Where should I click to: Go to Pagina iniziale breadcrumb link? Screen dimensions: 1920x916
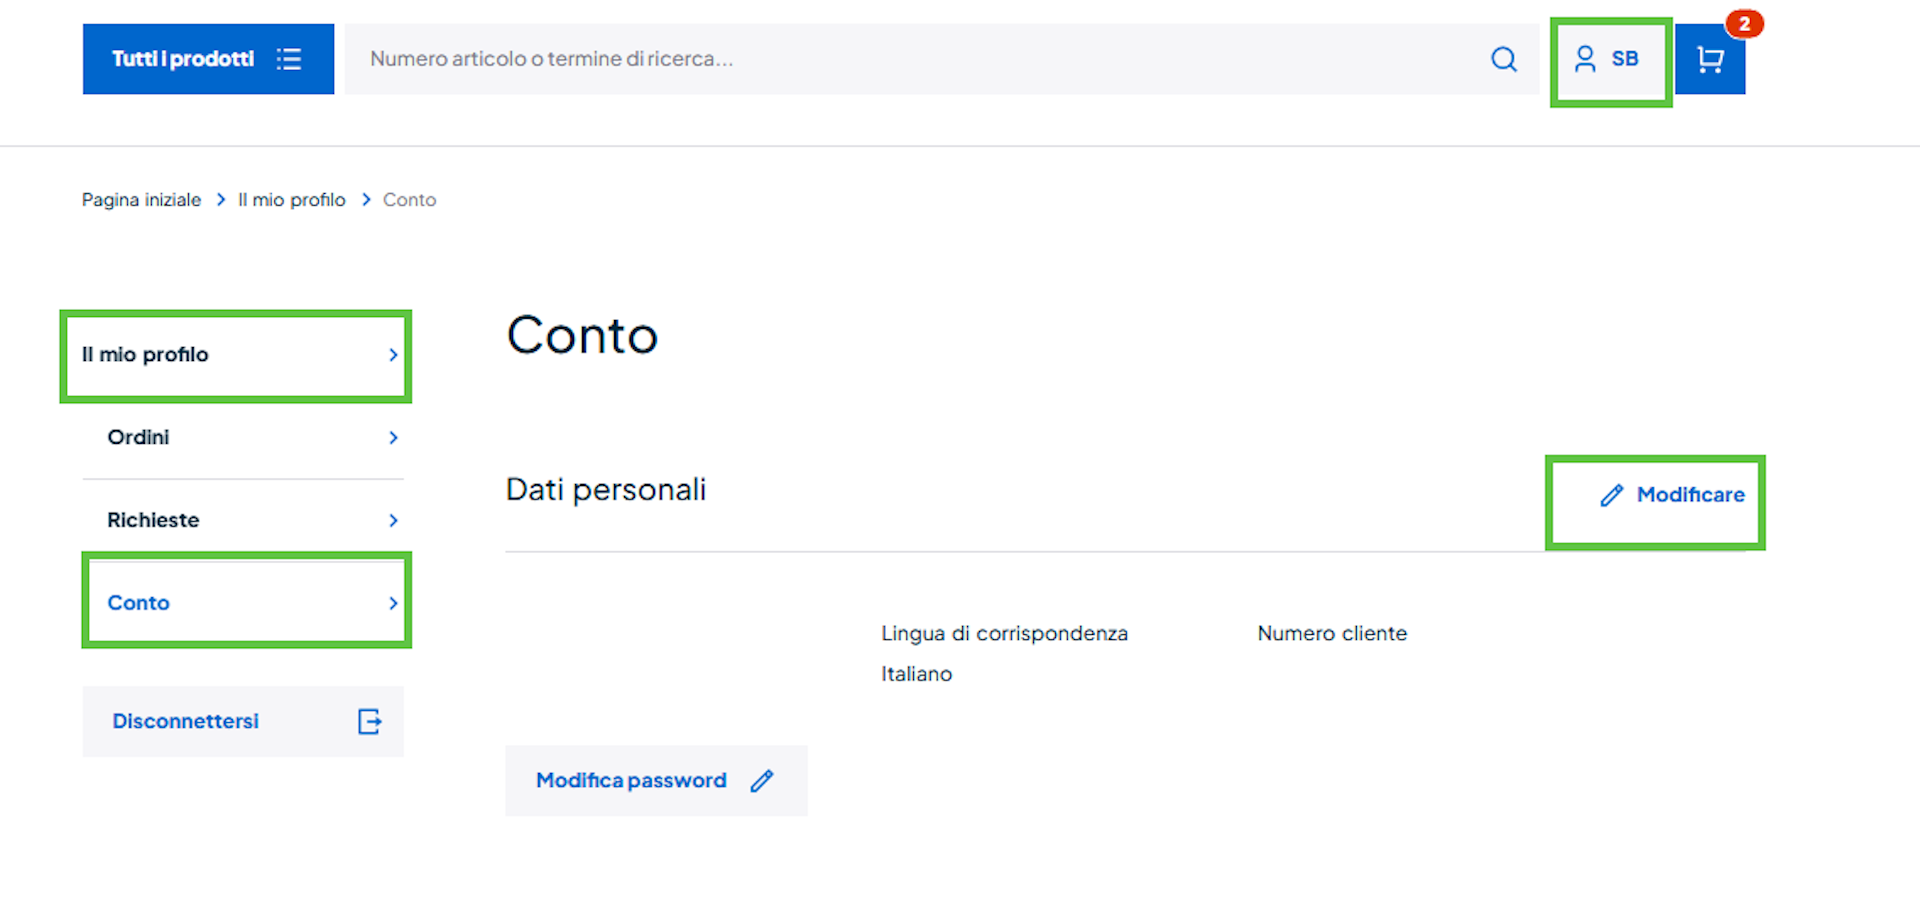pos(141,200)
